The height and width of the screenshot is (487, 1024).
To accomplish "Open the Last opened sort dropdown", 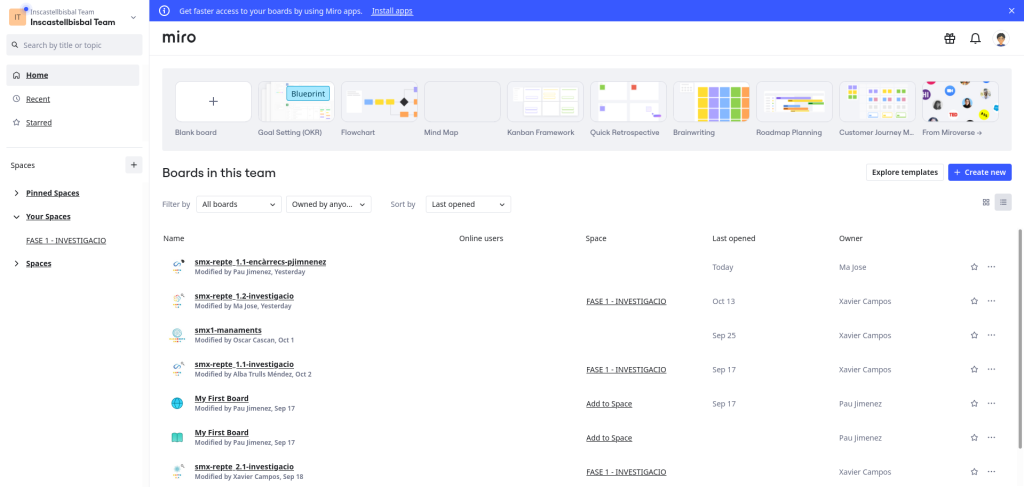I will point(468,204).
